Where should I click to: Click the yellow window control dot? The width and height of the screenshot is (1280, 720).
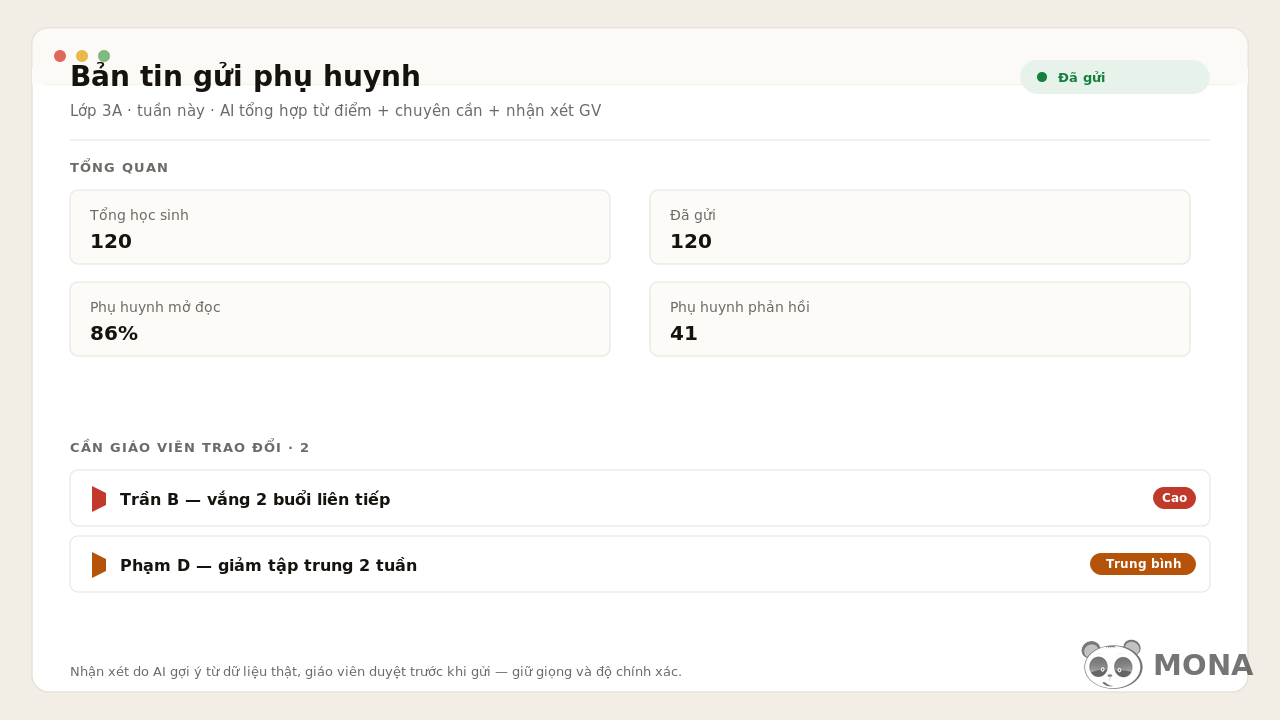[82, 56]
